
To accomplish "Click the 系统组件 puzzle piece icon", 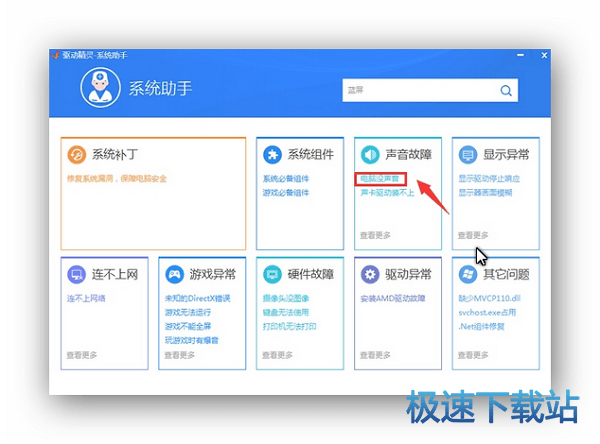I will click(272, 155).
